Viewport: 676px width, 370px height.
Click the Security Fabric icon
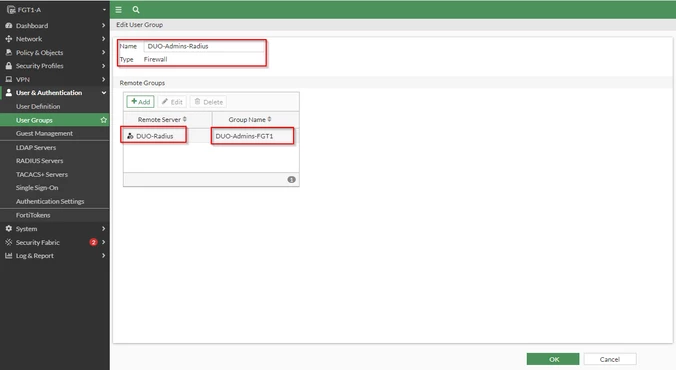tap(8, 242)
